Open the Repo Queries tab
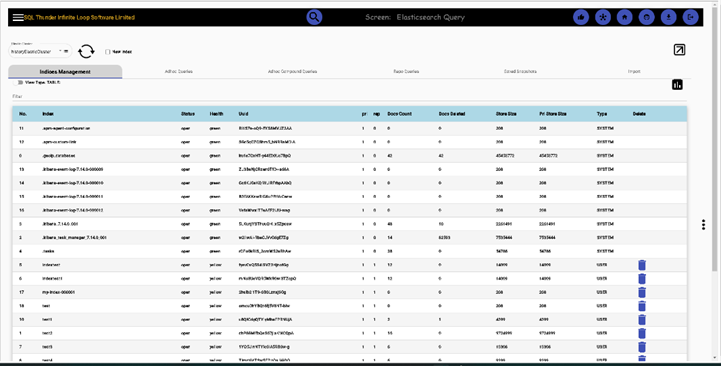Screen dimensions: 721x366 (x=406, y=72)
